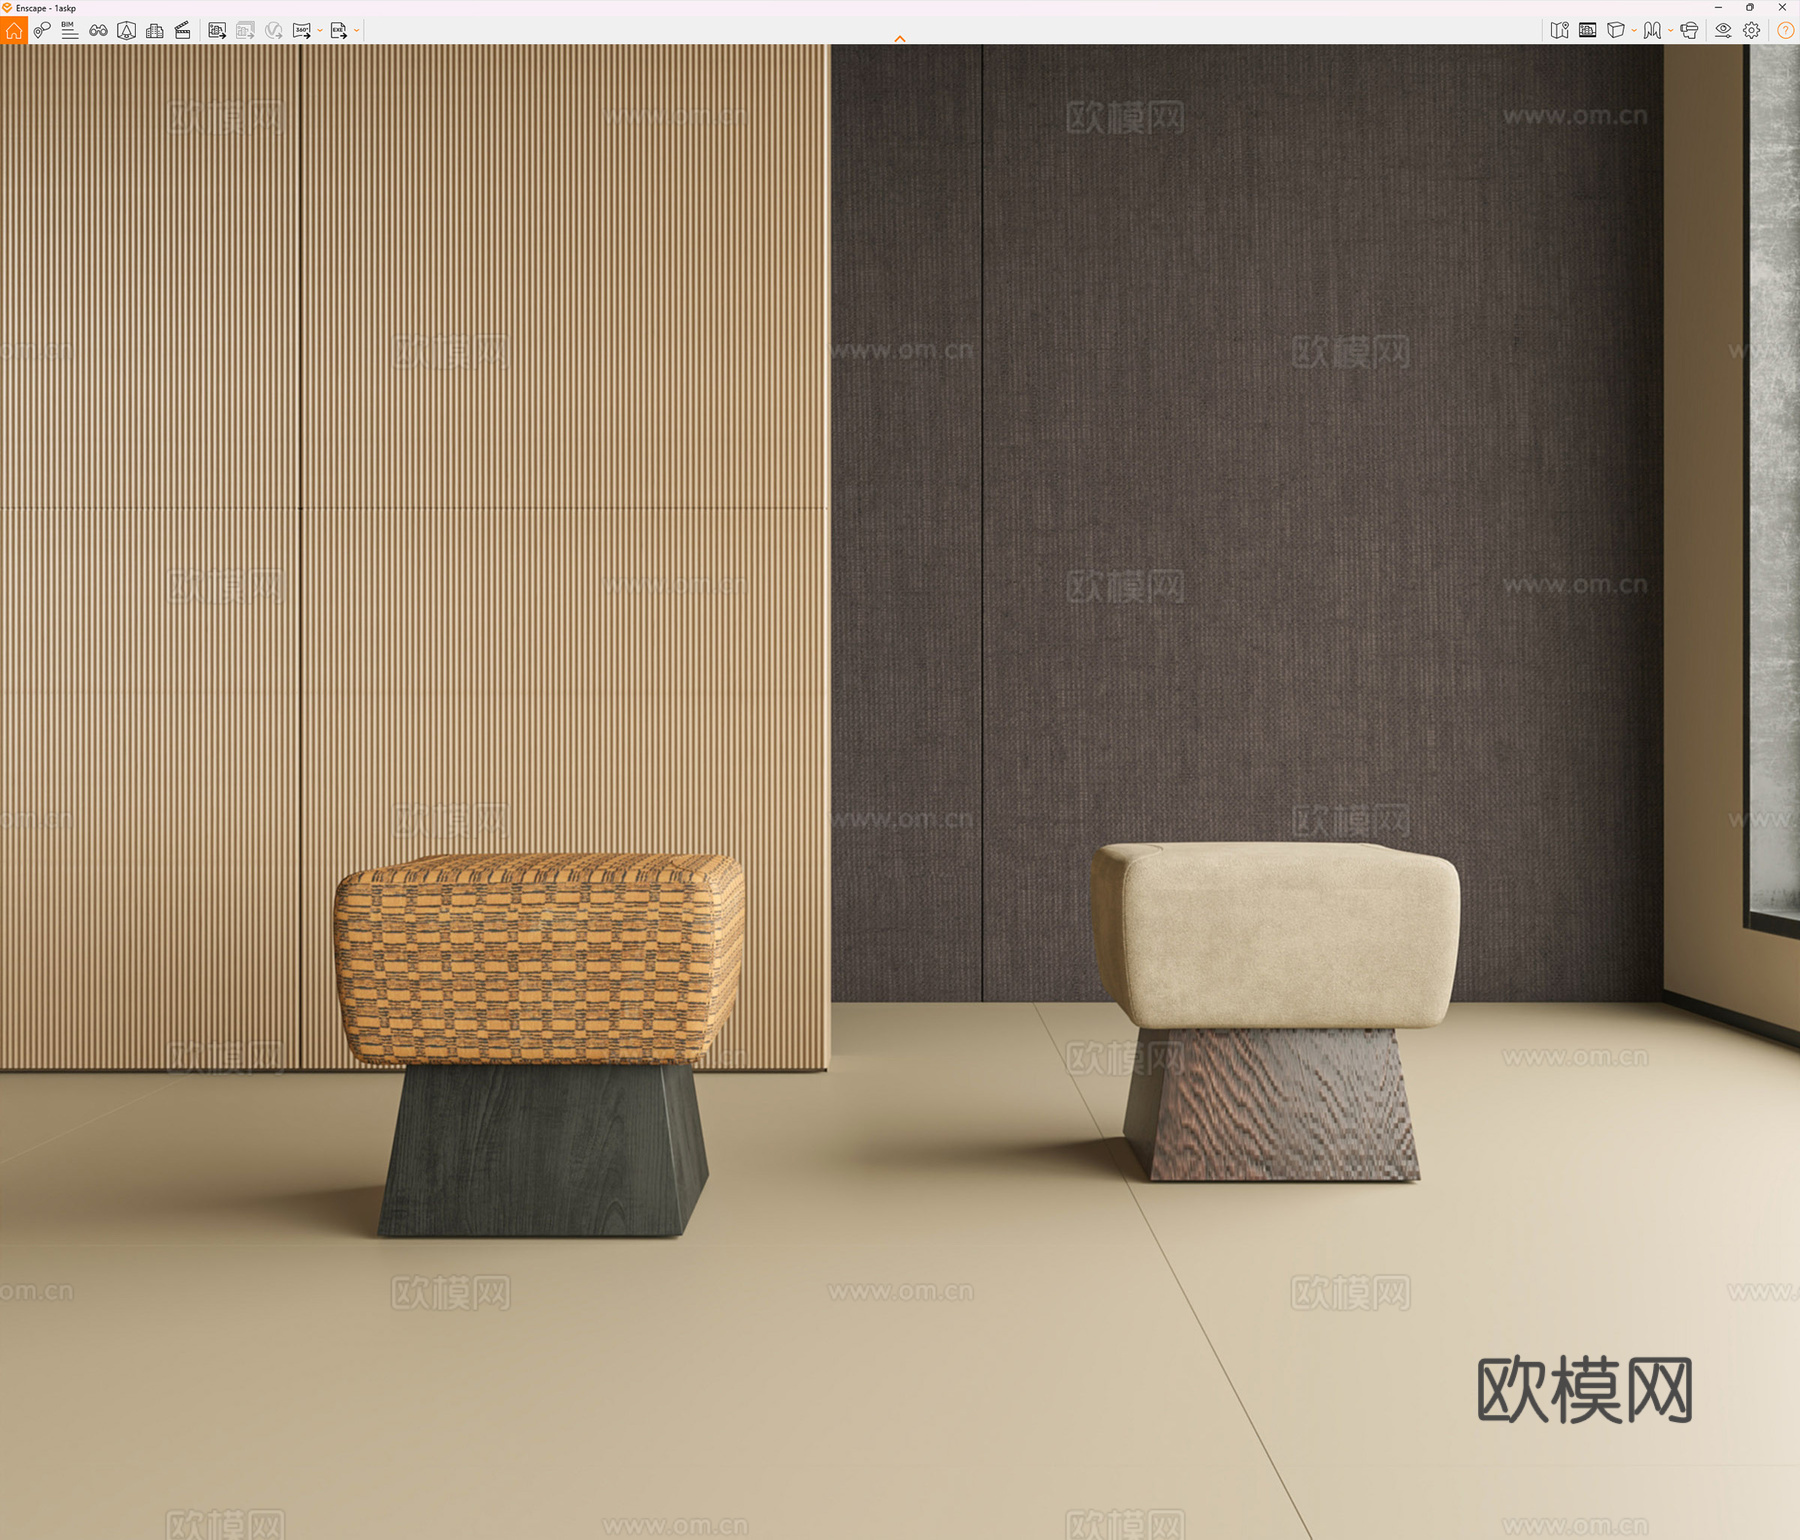Close the Enscape window
The height and width of the screenshot is (1540, 1800).
pos(1782,7)
